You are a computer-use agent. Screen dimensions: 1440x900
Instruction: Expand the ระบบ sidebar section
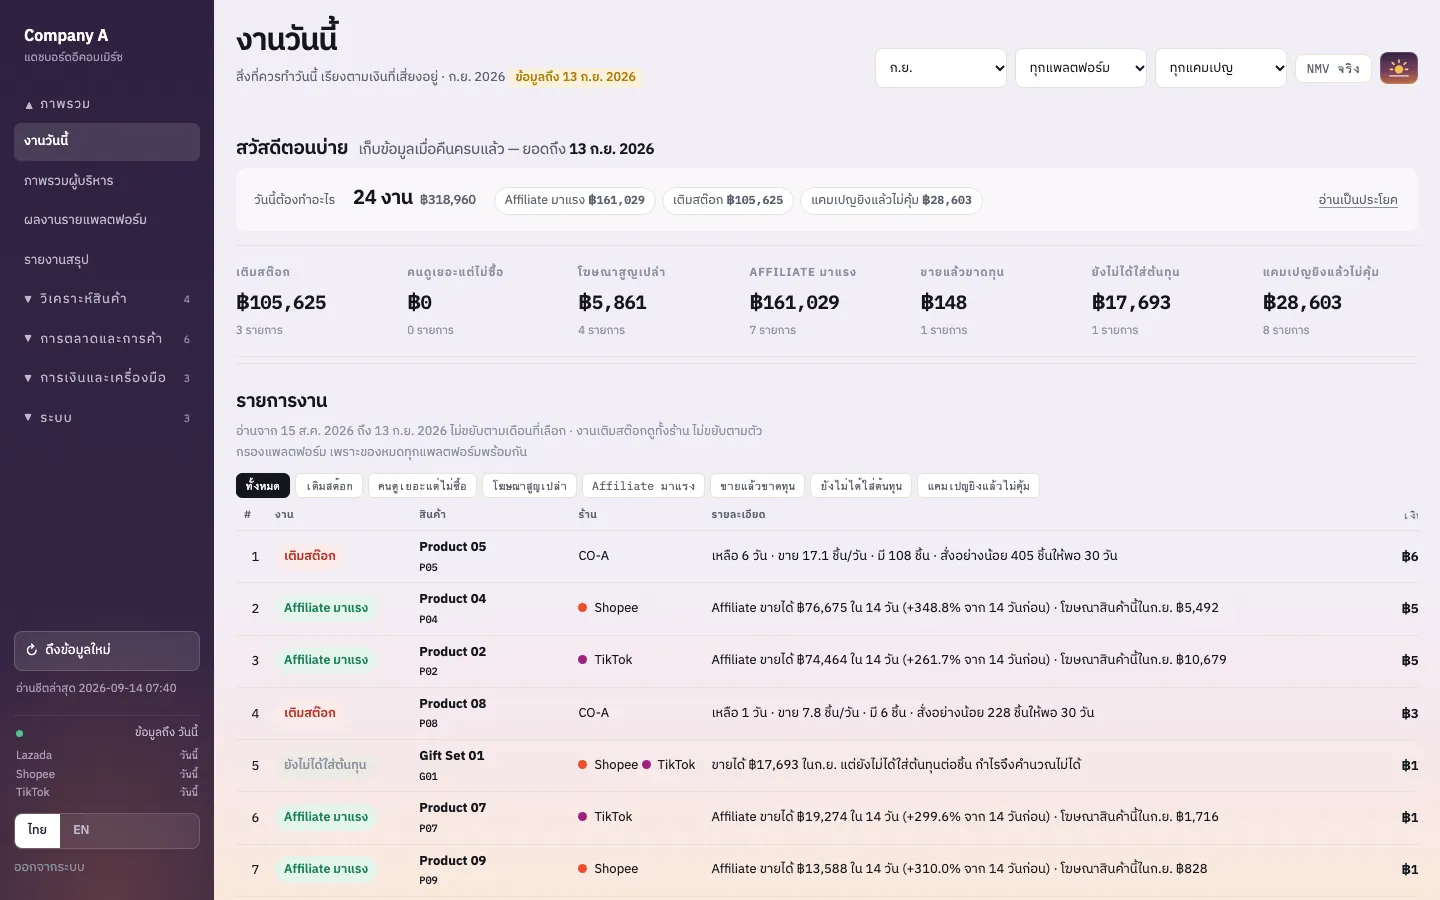[107, 417]
